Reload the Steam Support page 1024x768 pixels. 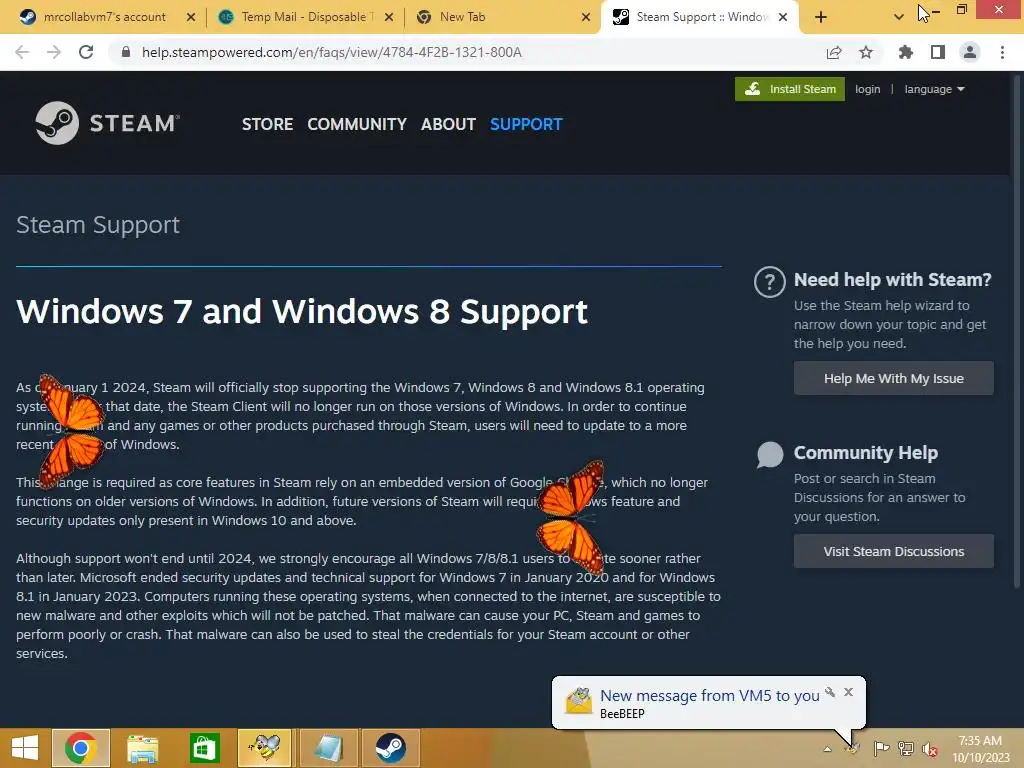(x=86, y=52)
